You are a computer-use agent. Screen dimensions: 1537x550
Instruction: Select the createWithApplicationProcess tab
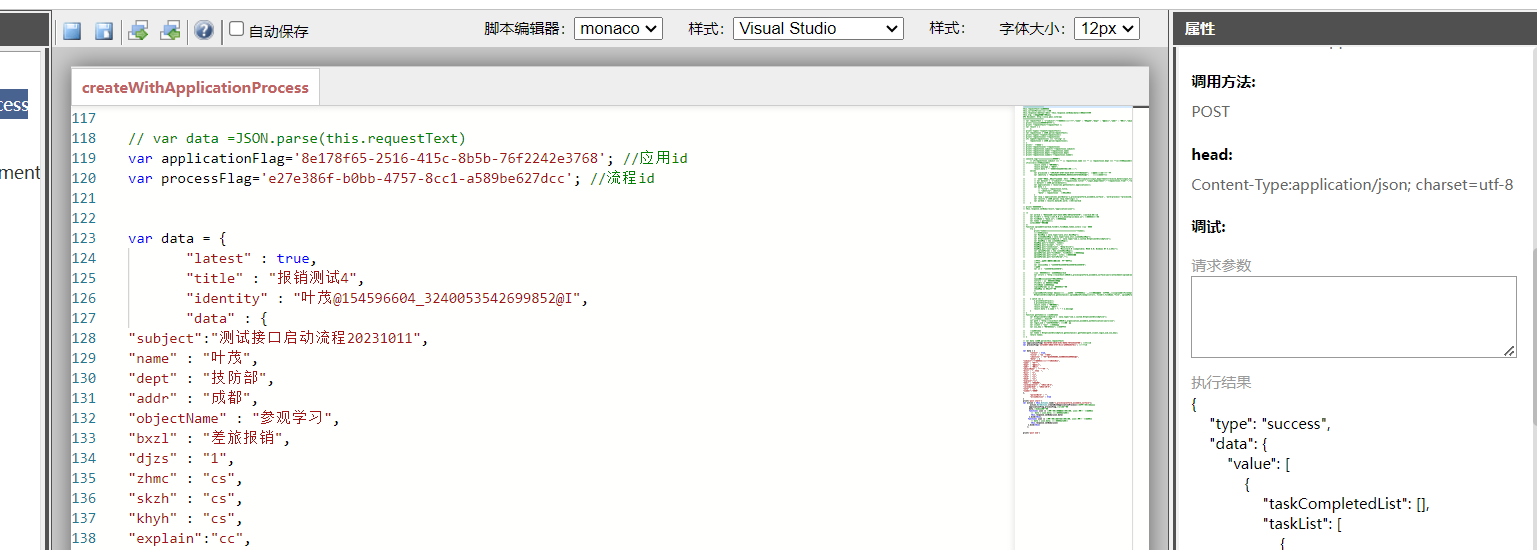[x=195, y=87]
